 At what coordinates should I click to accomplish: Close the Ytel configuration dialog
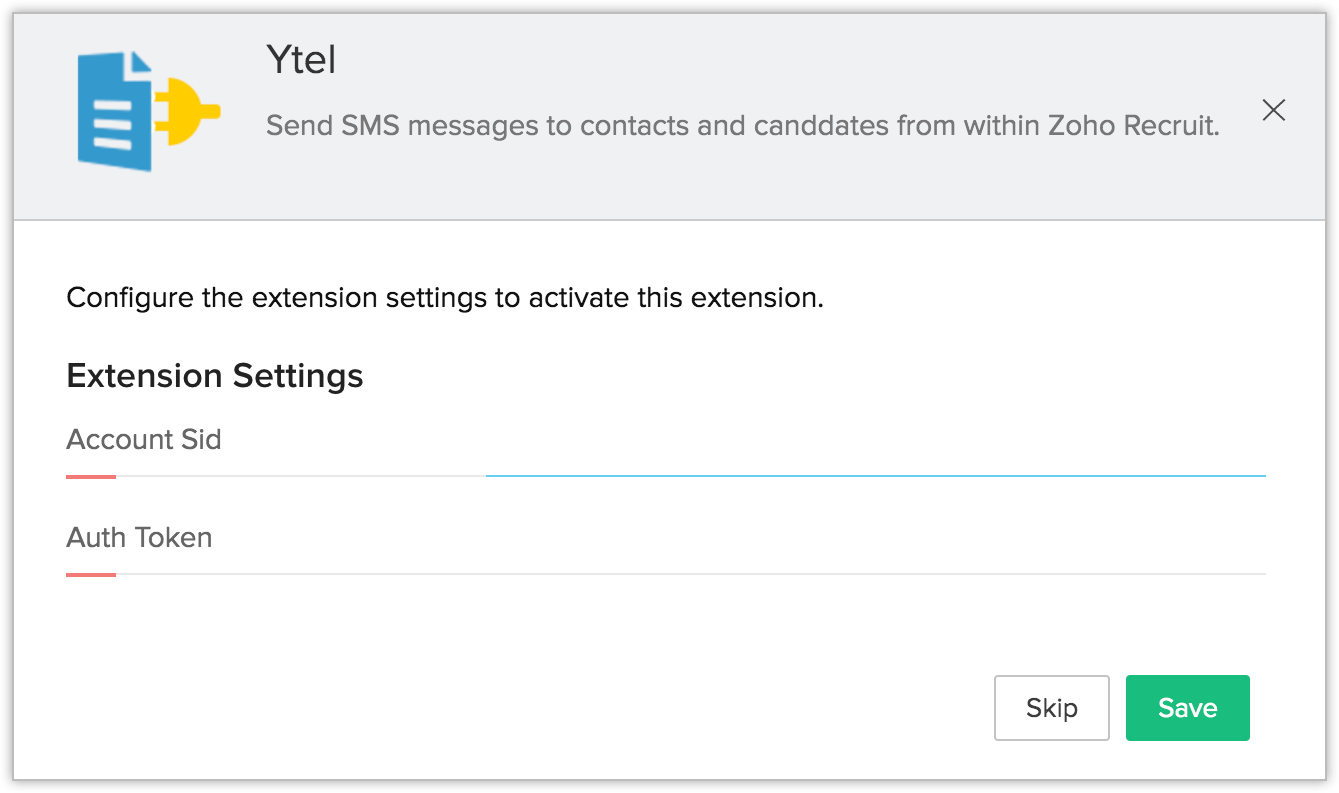point(1273,110)
